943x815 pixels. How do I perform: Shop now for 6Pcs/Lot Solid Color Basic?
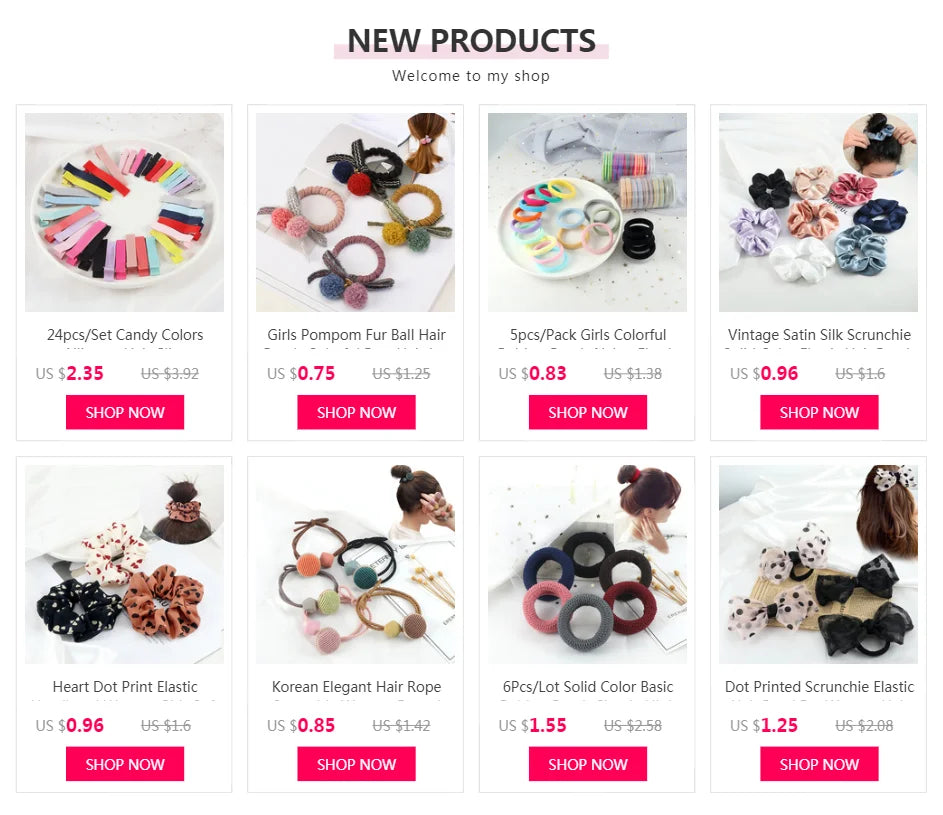(588, 764)
